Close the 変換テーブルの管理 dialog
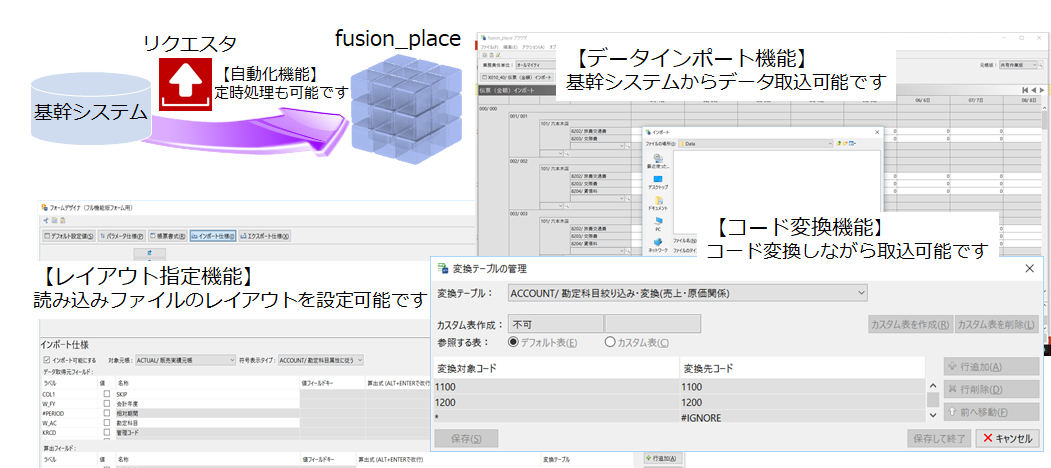Screen dimensions: 1051x468 coord(1030,269)
